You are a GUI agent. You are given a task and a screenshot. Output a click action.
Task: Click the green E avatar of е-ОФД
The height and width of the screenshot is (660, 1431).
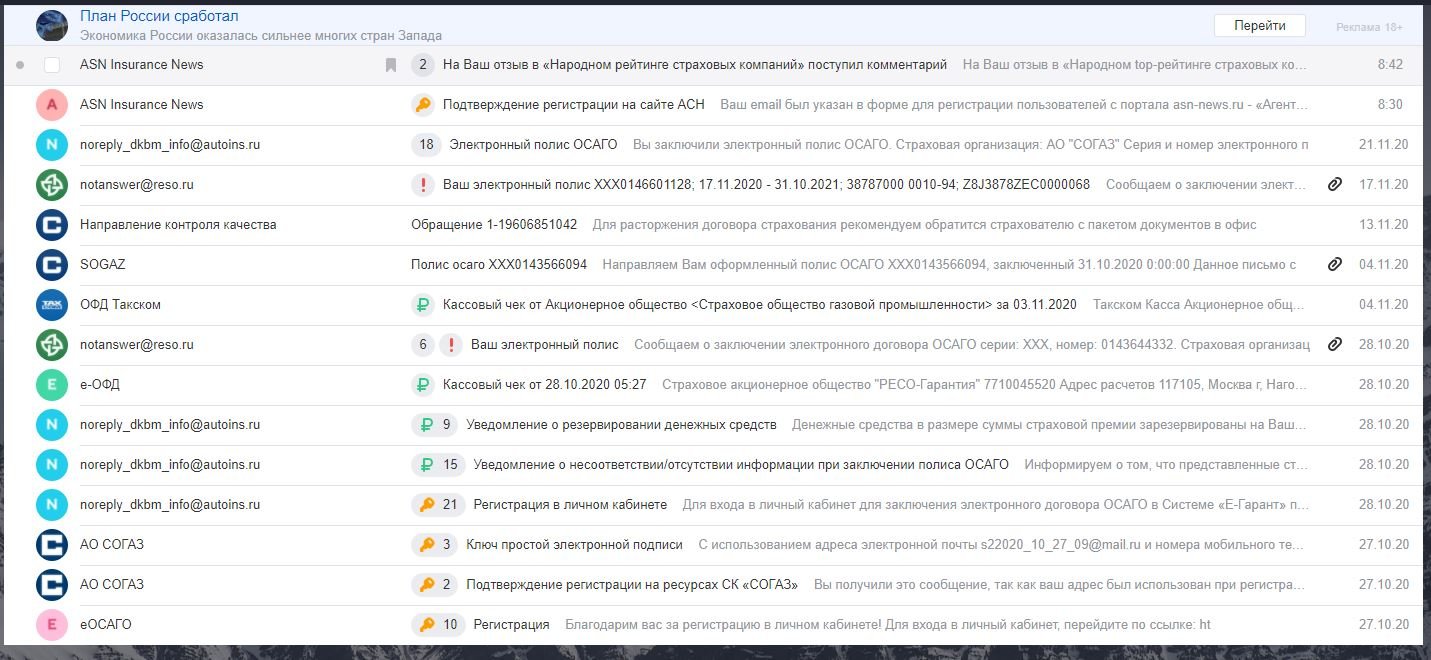click(52, 385)
